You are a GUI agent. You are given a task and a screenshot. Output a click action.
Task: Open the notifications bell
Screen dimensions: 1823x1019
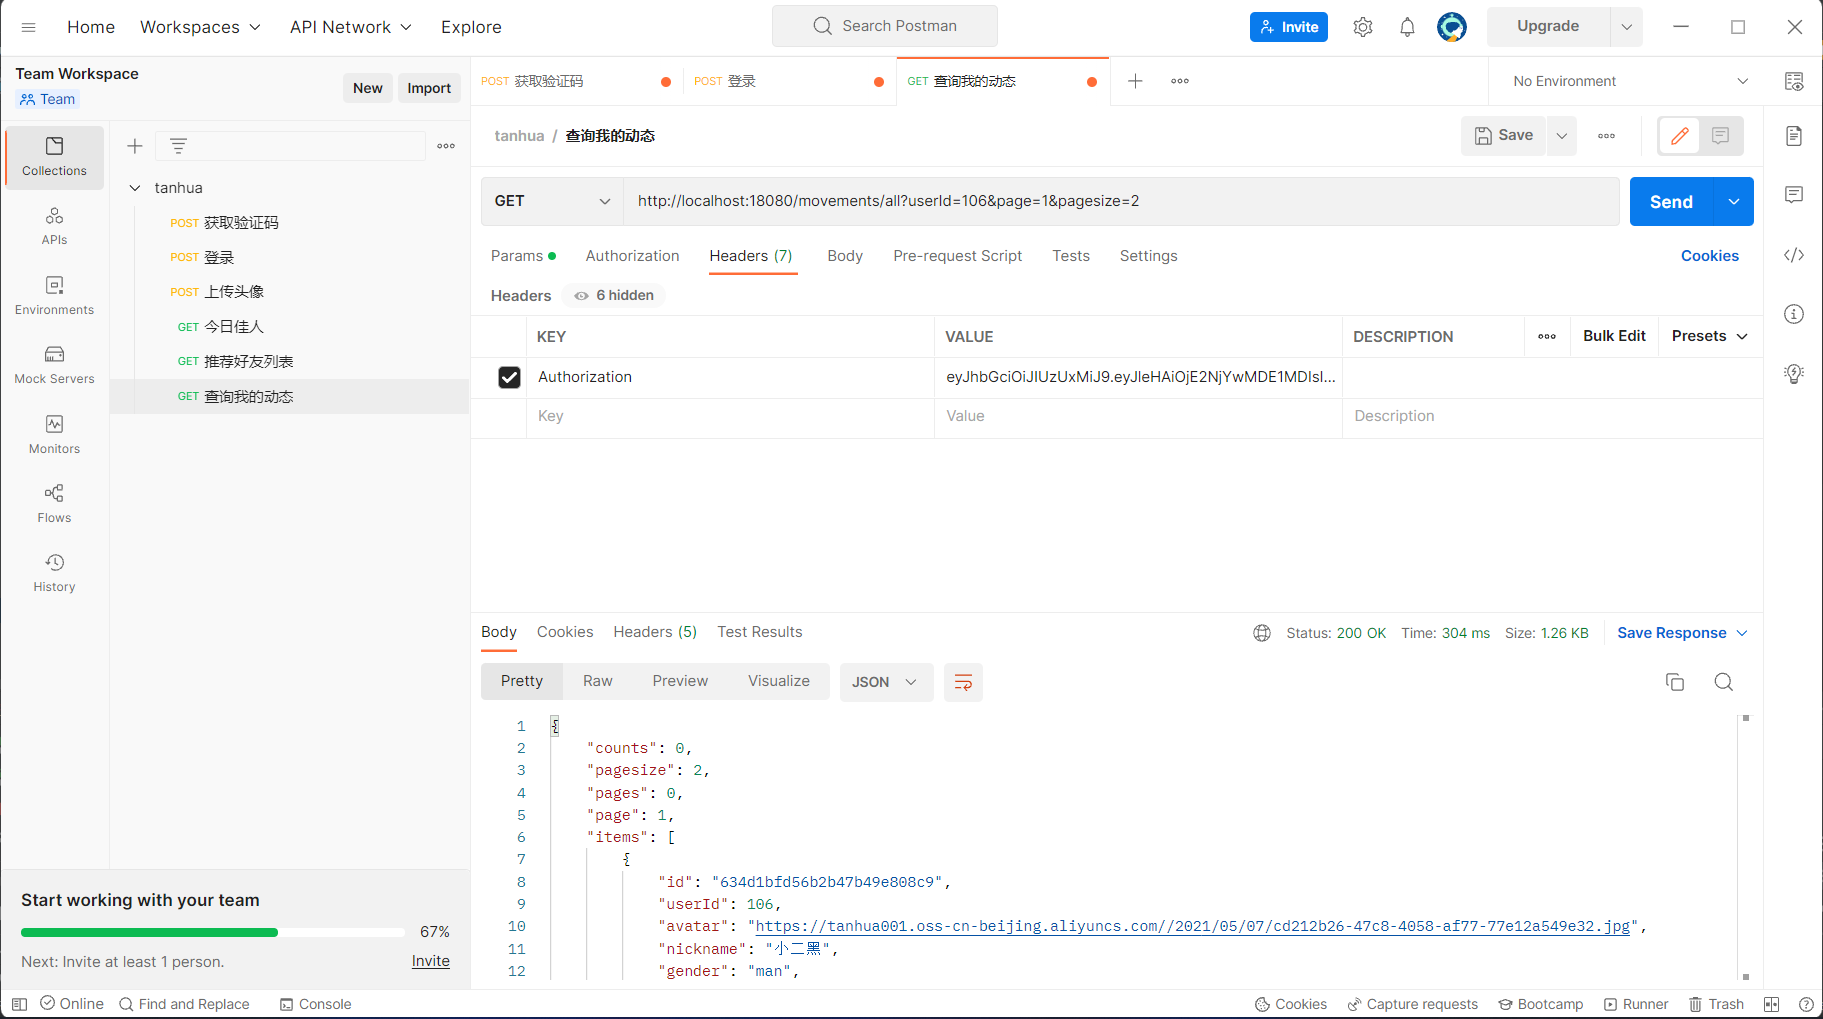[1407, 27]
